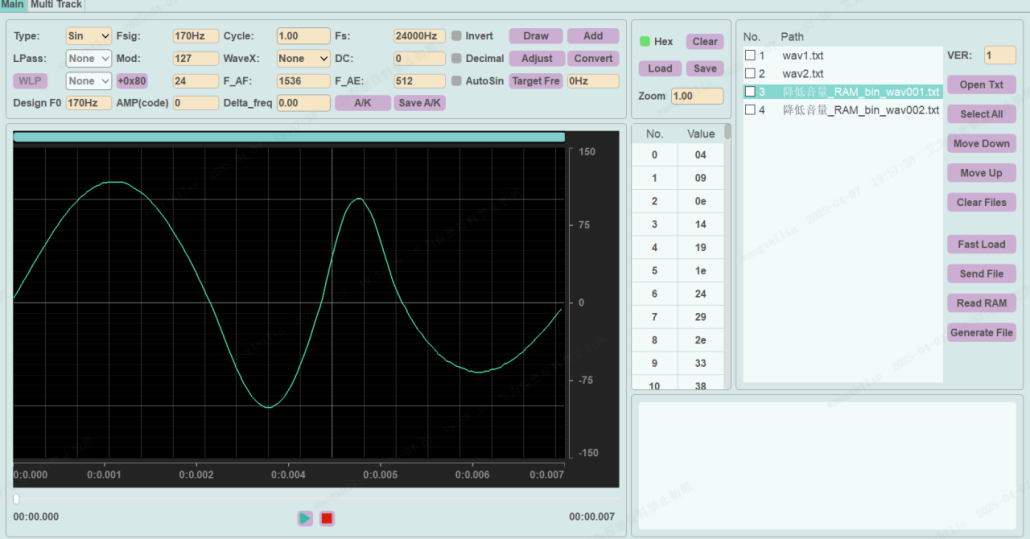1030x539 pixels.
Task: Click value cell 0e in row 2
Action: (700, 201)
